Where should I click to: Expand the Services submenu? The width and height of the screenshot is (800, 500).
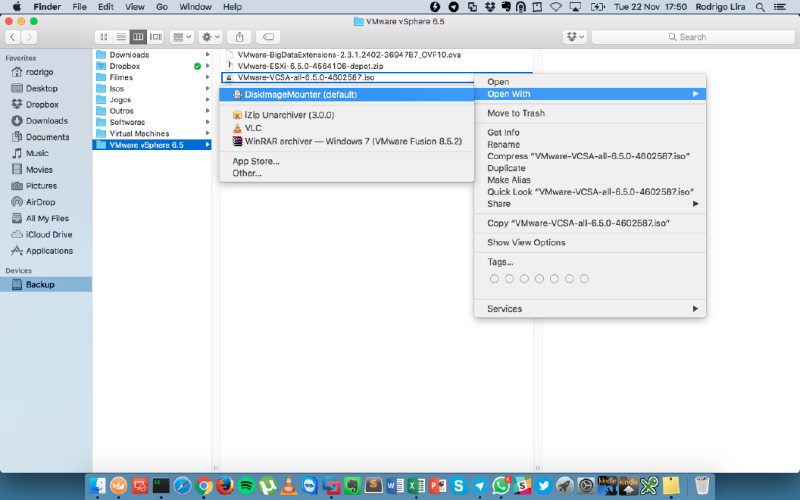point(590,309)
